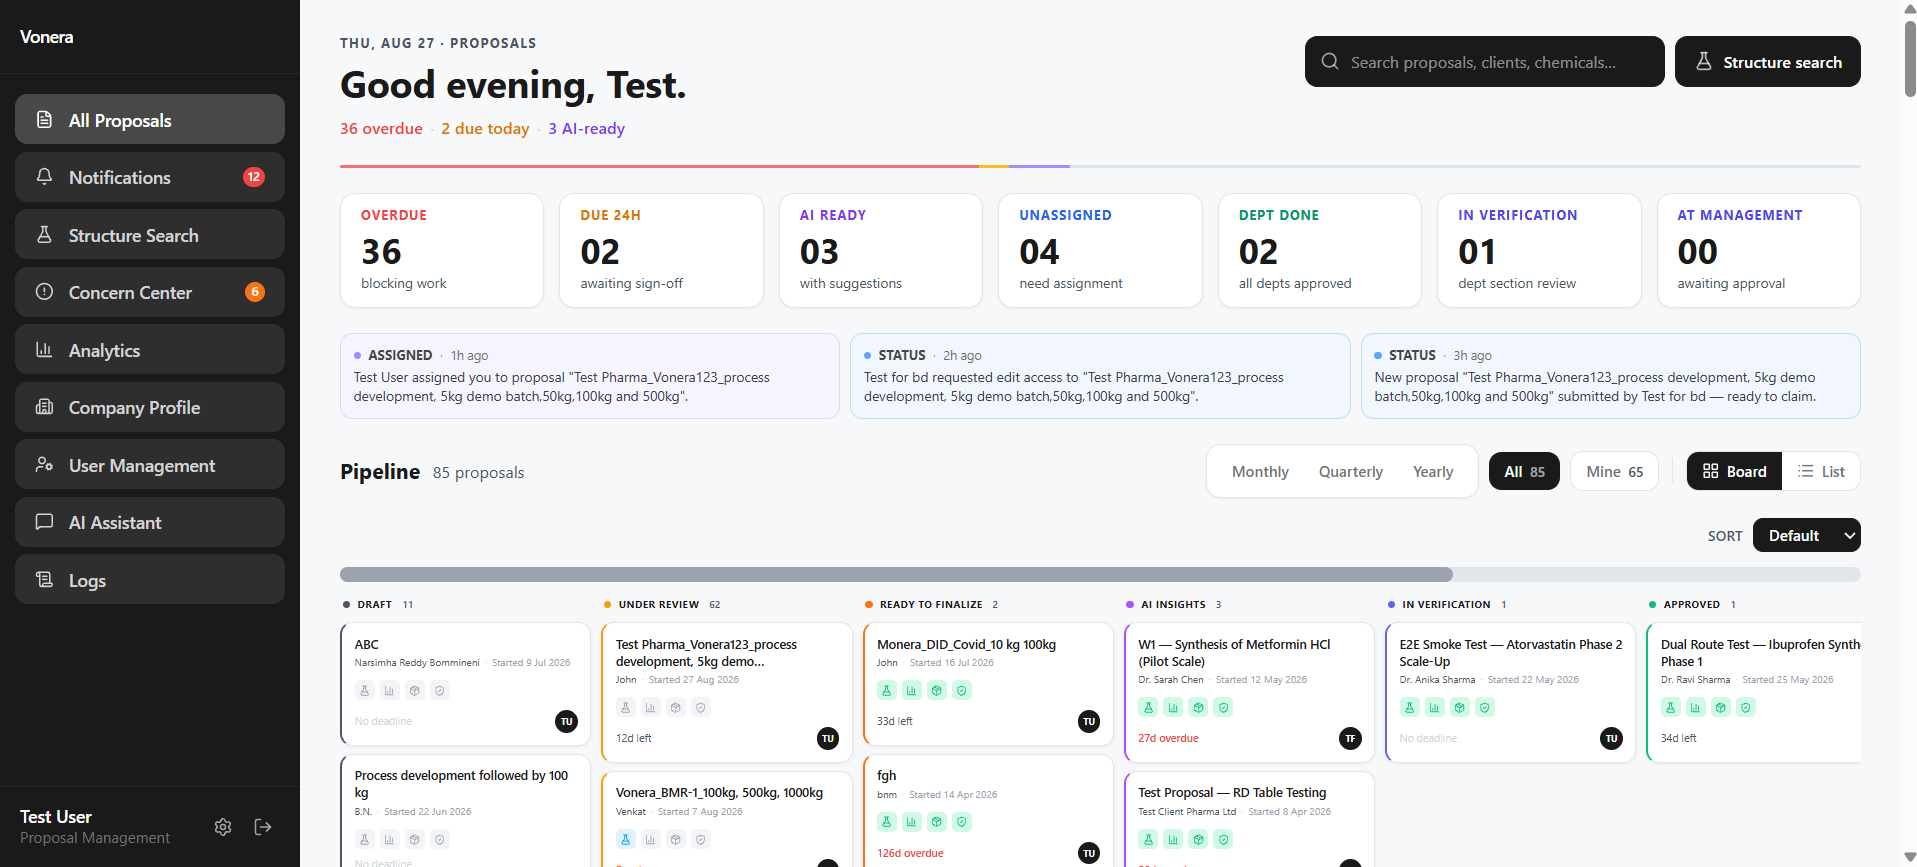The width and height of the screenshot is (1917, 867).
Task: Open the ASSIGNED 1h ago notification card
Action: [x=590, y=376]
